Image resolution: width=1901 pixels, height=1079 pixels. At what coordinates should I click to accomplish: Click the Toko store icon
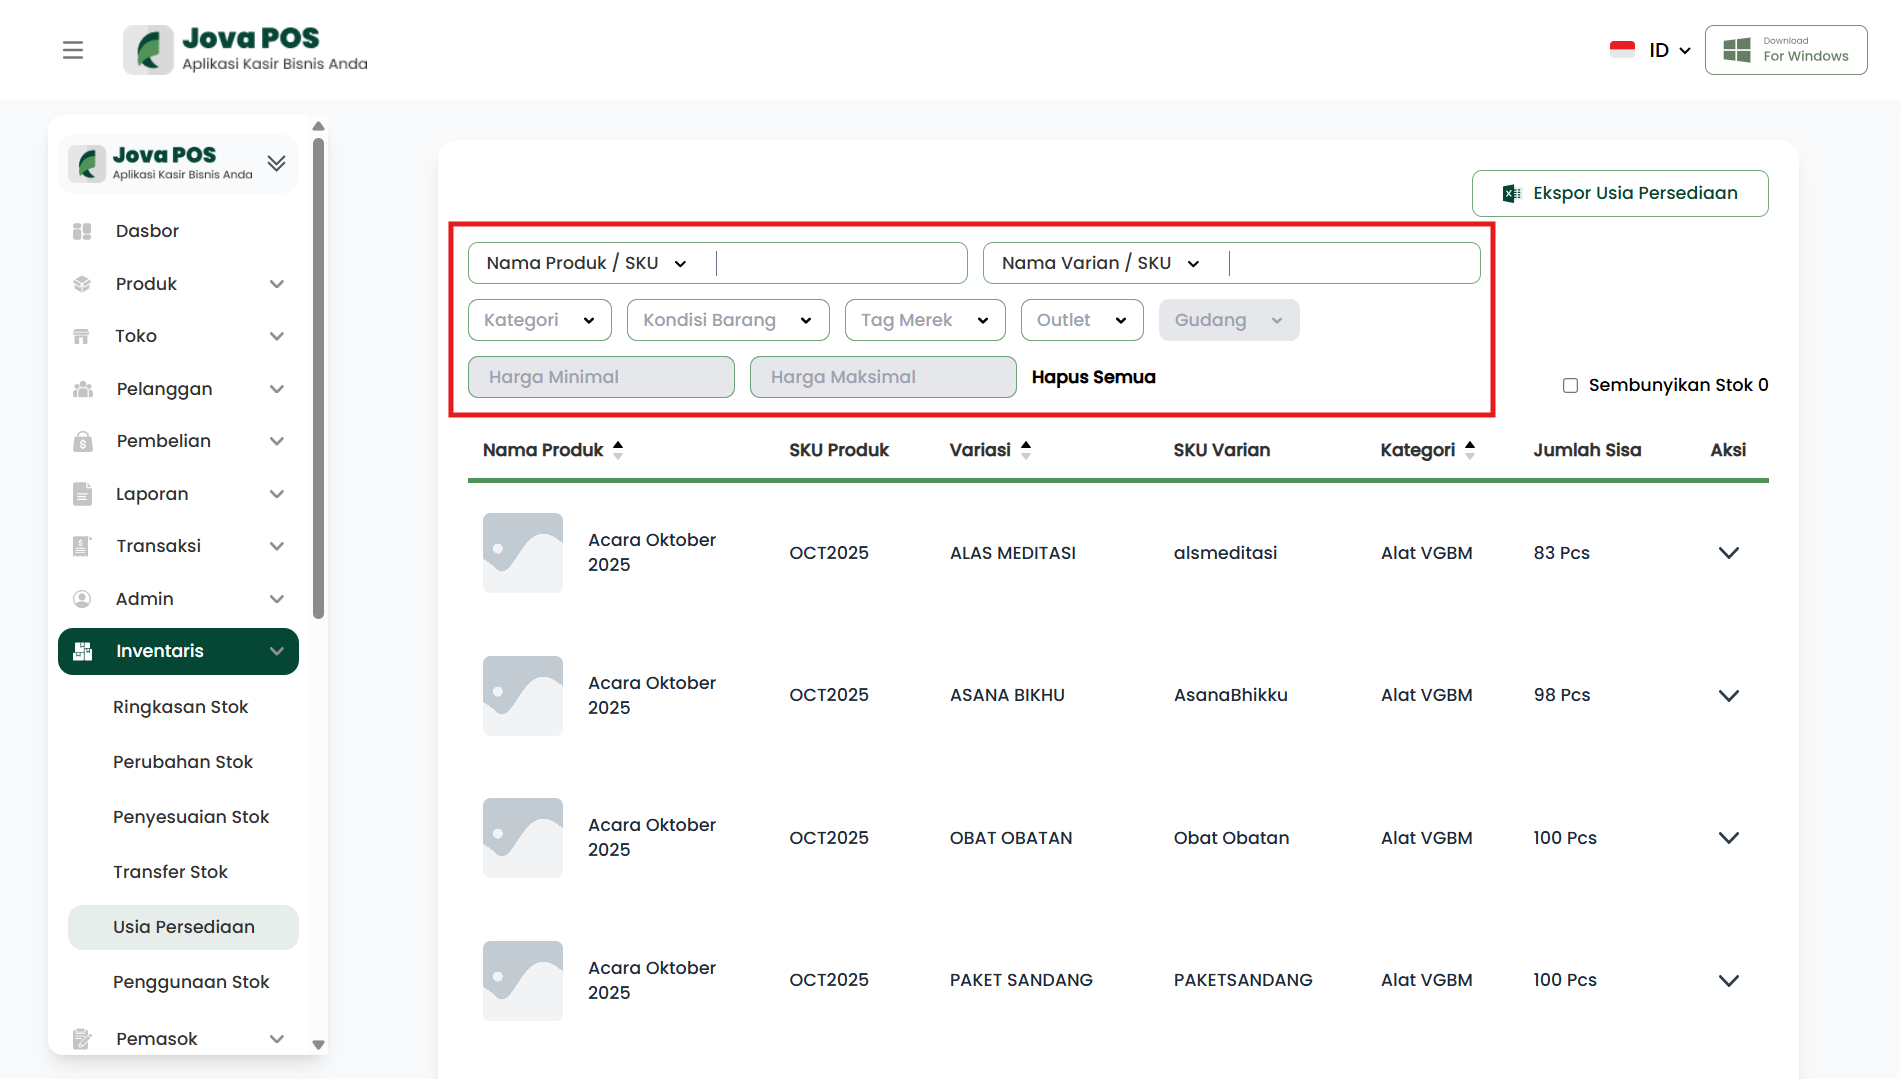pyautogui.click(x=82, y=336)
